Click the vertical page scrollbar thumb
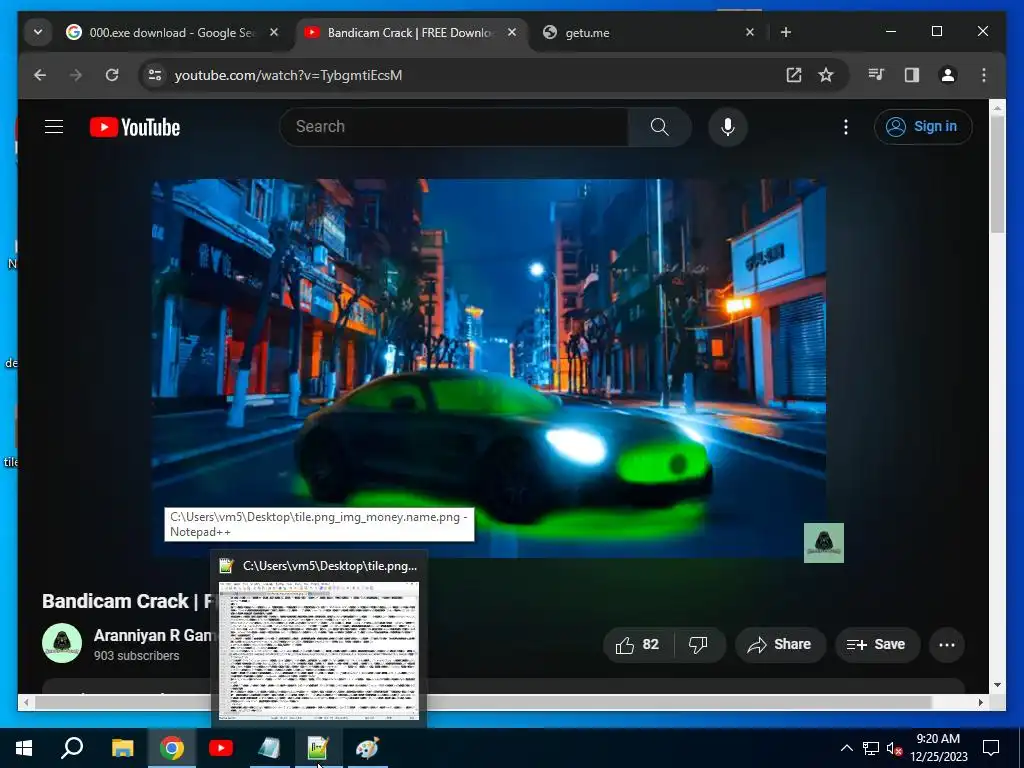Screen dimensions: 1024x768 997,175
